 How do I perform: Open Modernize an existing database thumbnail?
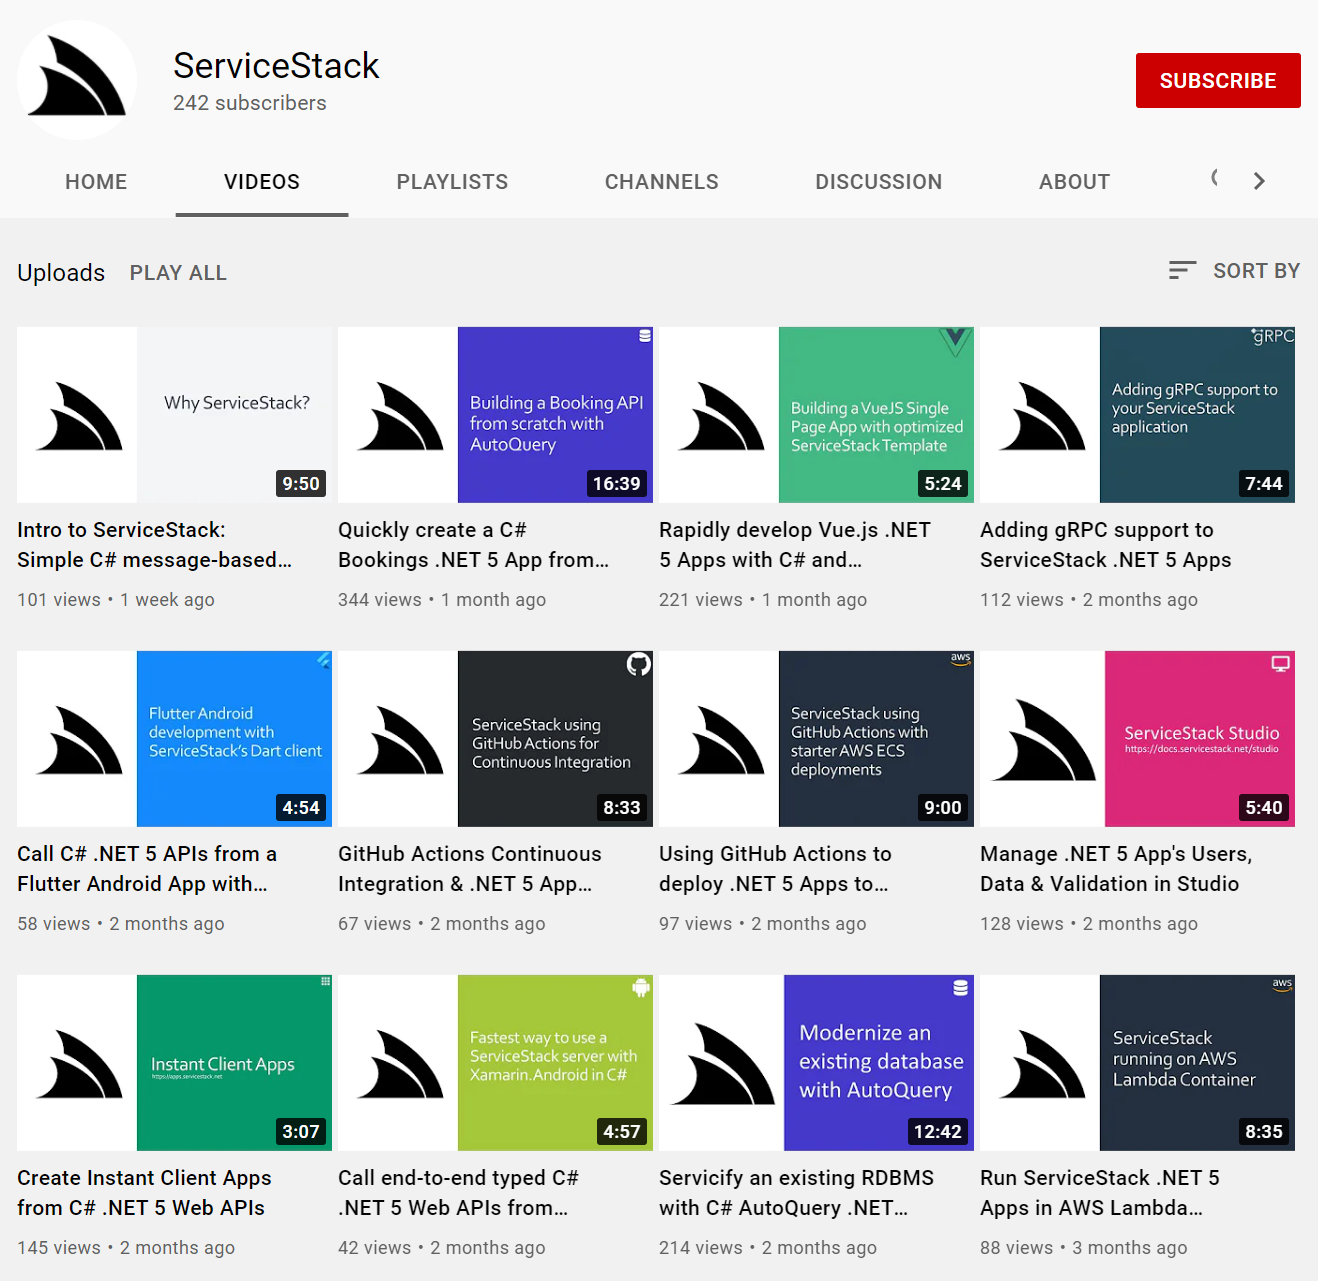coord(816,1063)
